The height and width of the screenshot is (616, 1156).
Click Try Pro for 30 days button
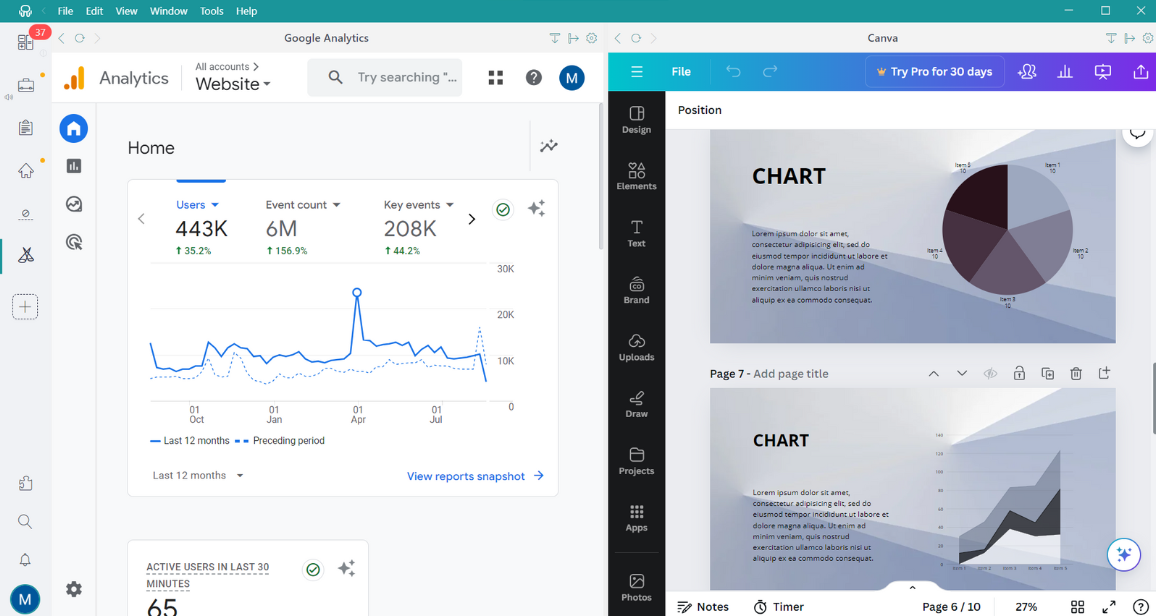point(934,72)
